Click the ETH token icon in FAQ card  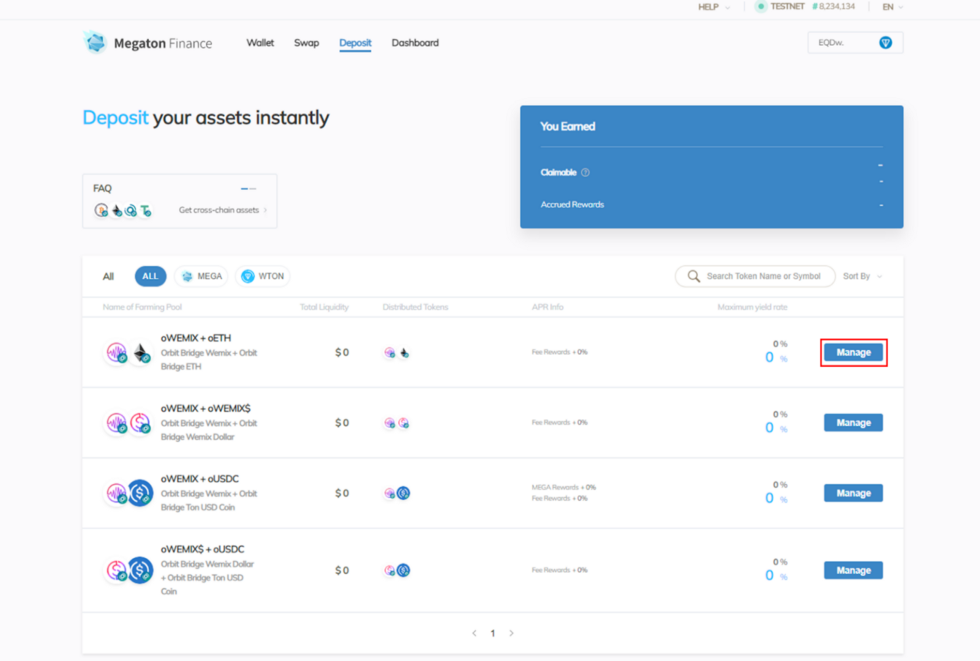(x=117, y=211)
